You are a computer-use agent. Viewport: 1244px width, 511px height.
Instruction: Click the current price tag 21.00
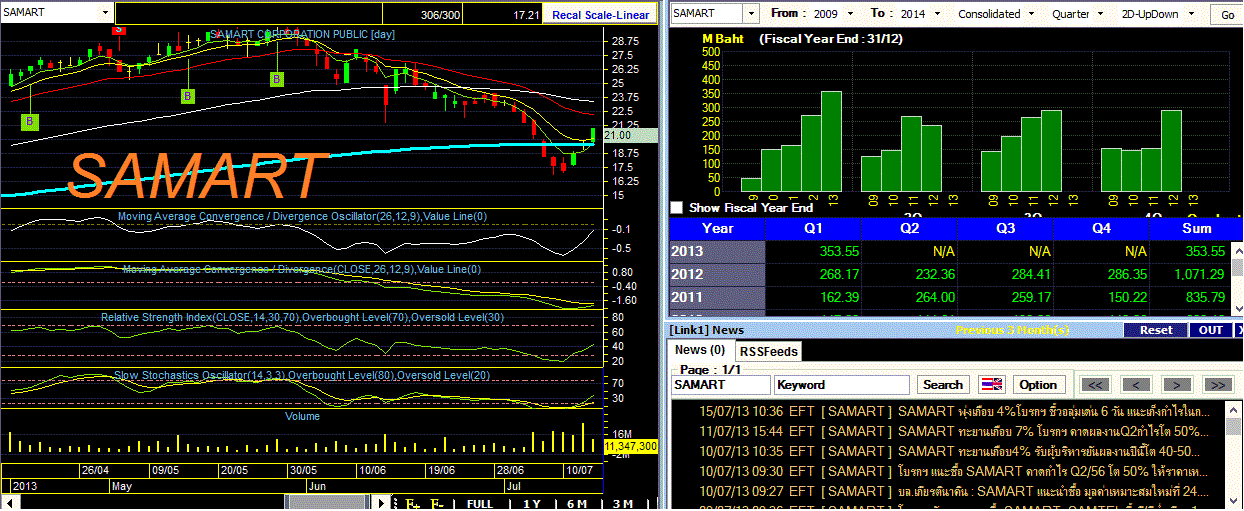click(x=630, y=135)
